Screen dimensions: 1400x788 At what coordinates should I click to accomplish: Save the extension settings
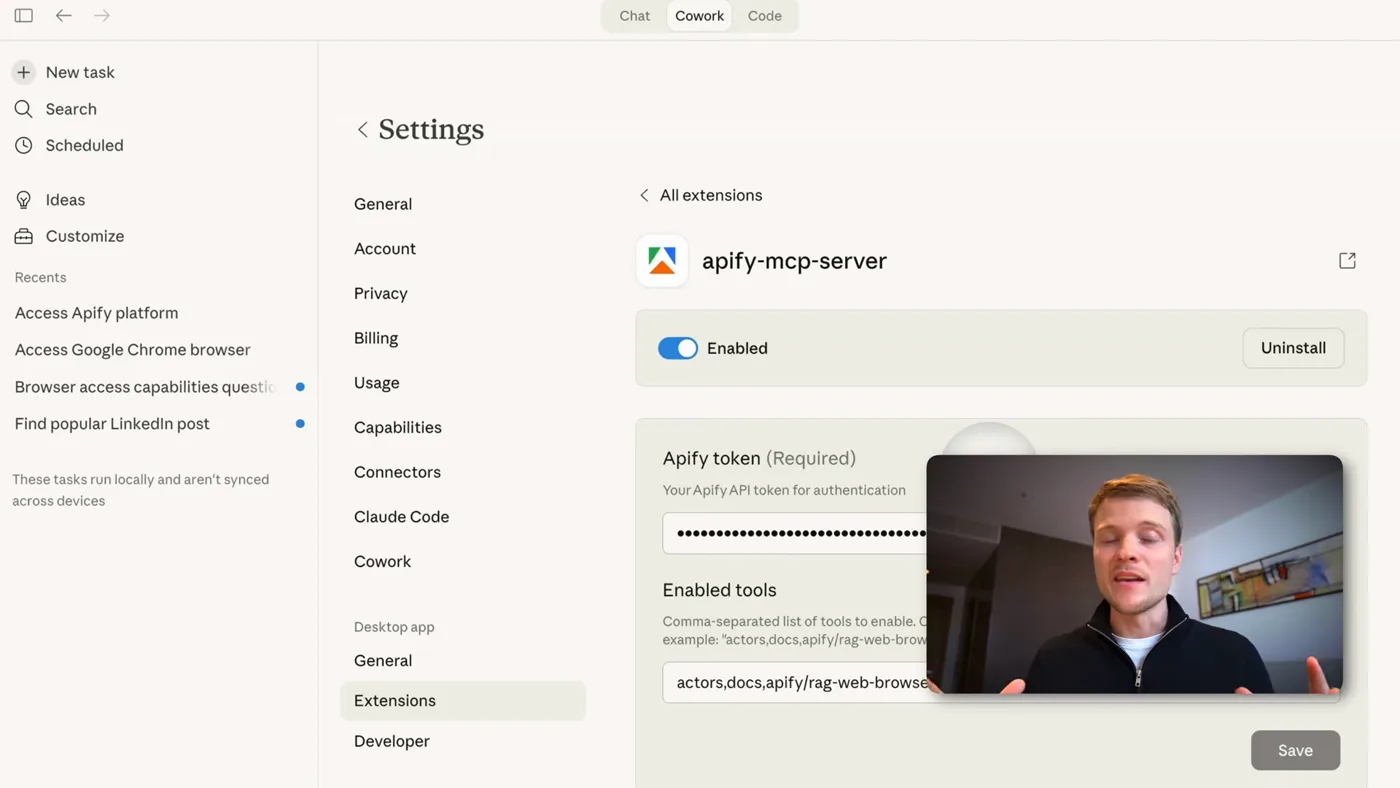click(1295, 750)
